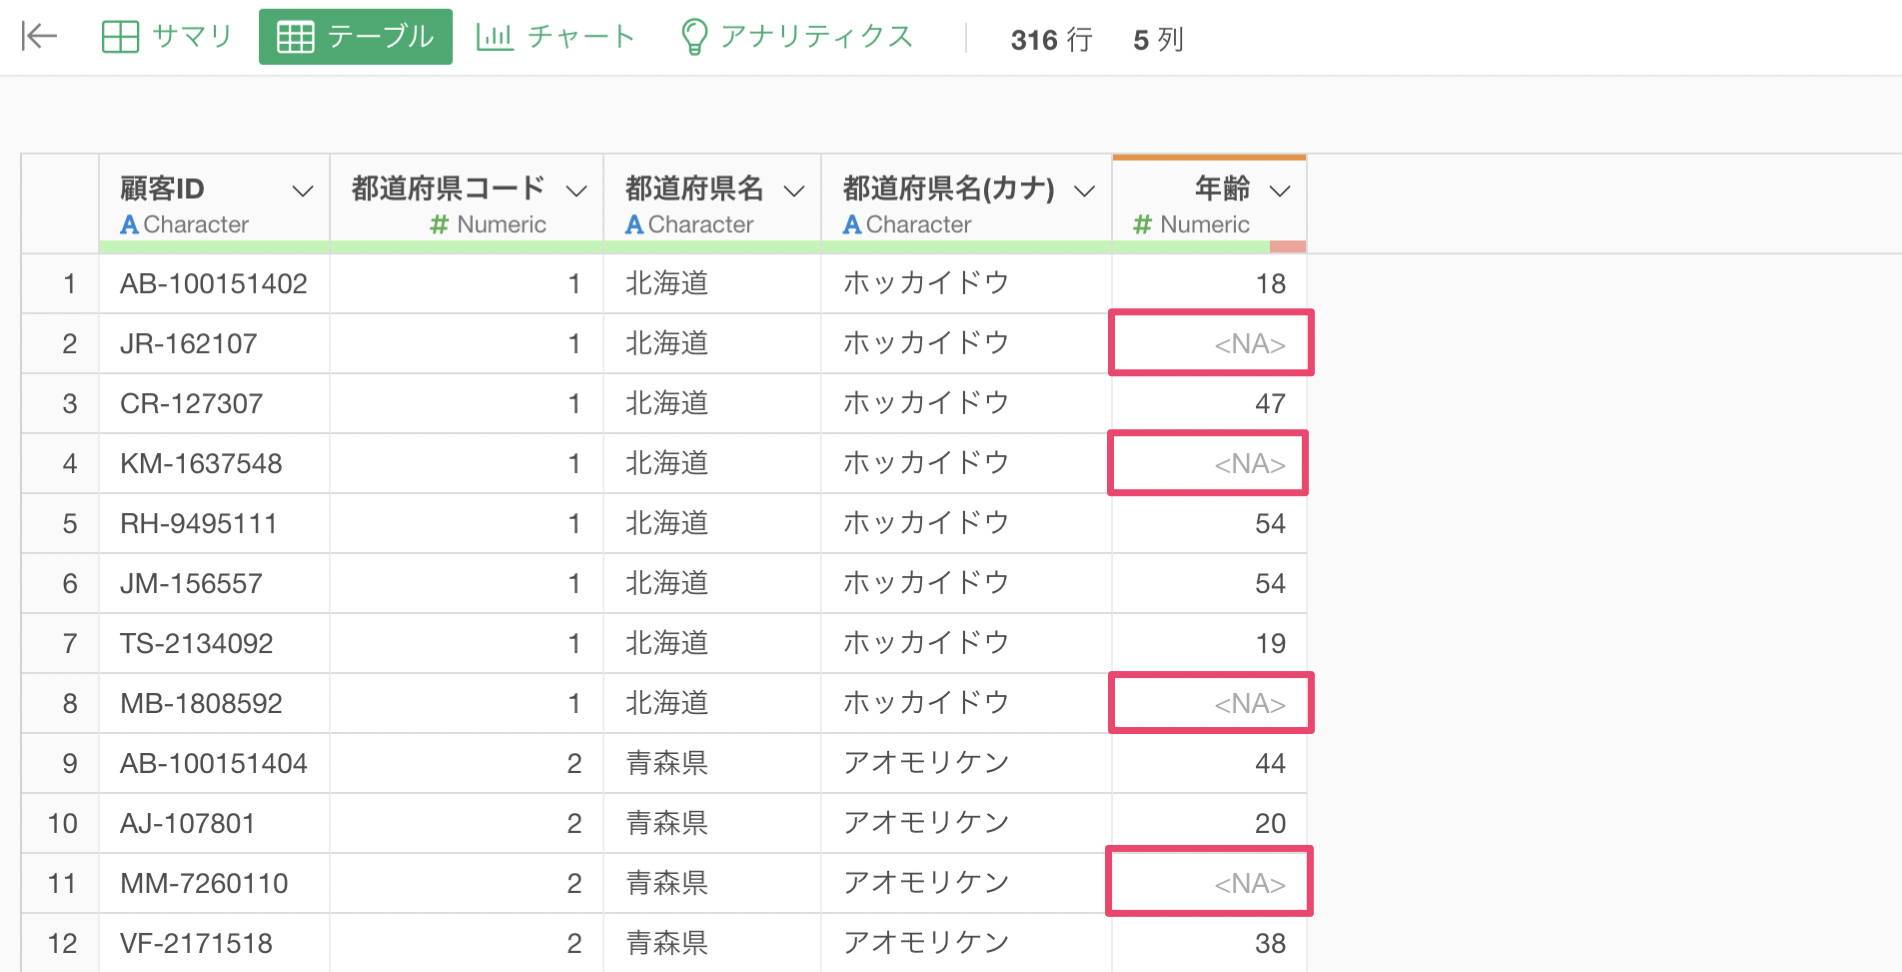Click row number 9 header
Image resolution: width=1902 pixels, height=972 pixels.
click(69, 764)
